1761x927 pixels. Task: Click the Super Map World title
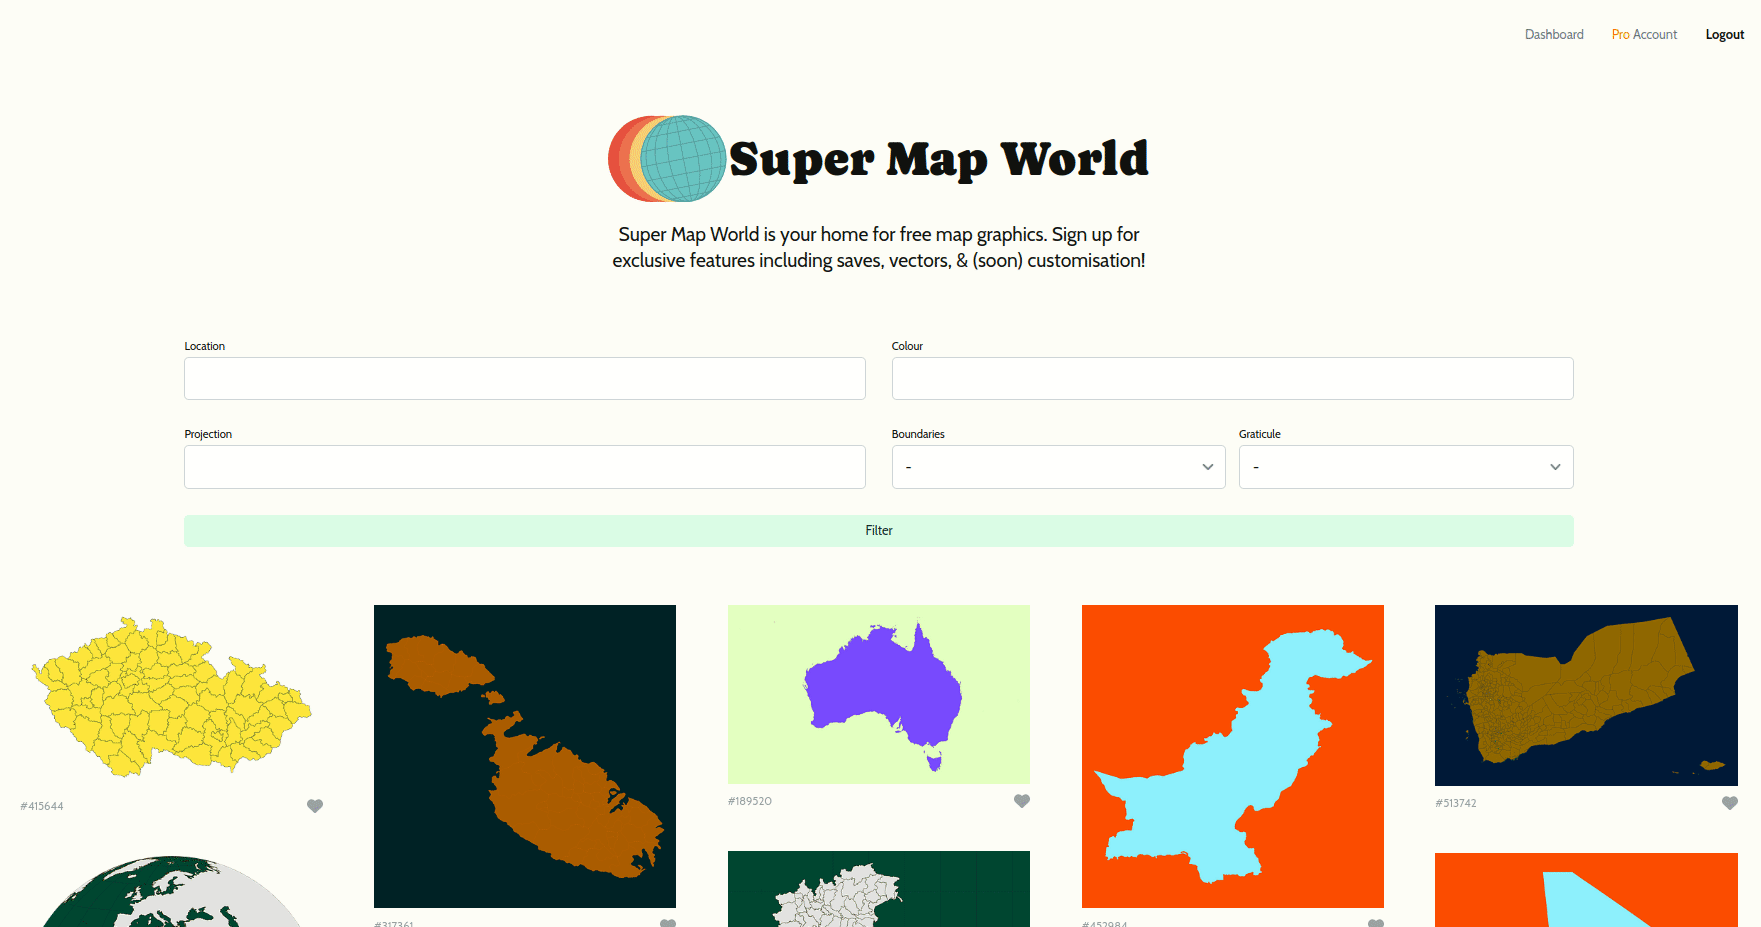[x=938, y=159]
